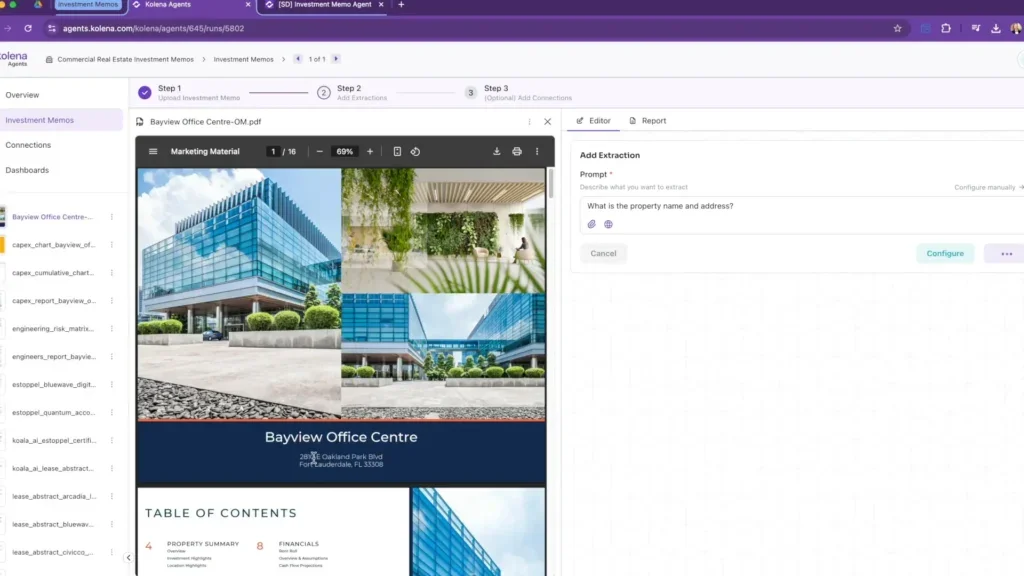Open the PDF viewer sidebar menu
The width and height of the screenshot is (1024, 576).
pyautogui.click(x=153, y=152)
